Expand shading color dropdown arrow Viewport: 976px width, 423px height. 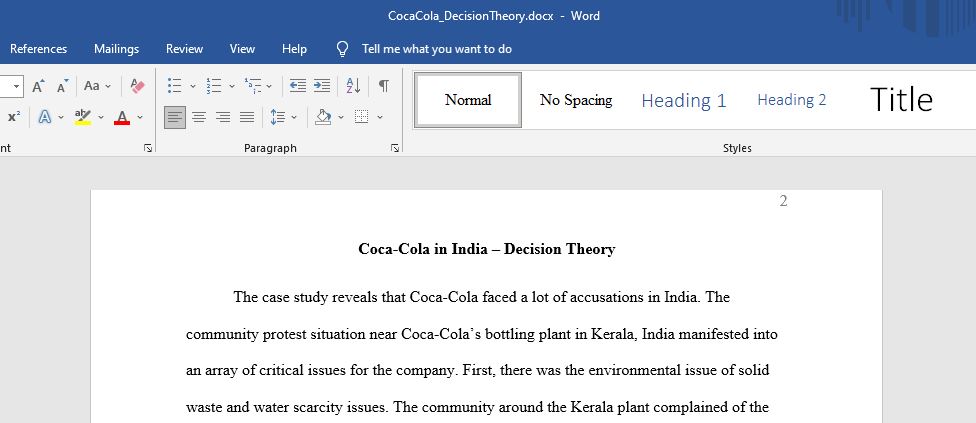pyautogui.click(x=340, y=117)
